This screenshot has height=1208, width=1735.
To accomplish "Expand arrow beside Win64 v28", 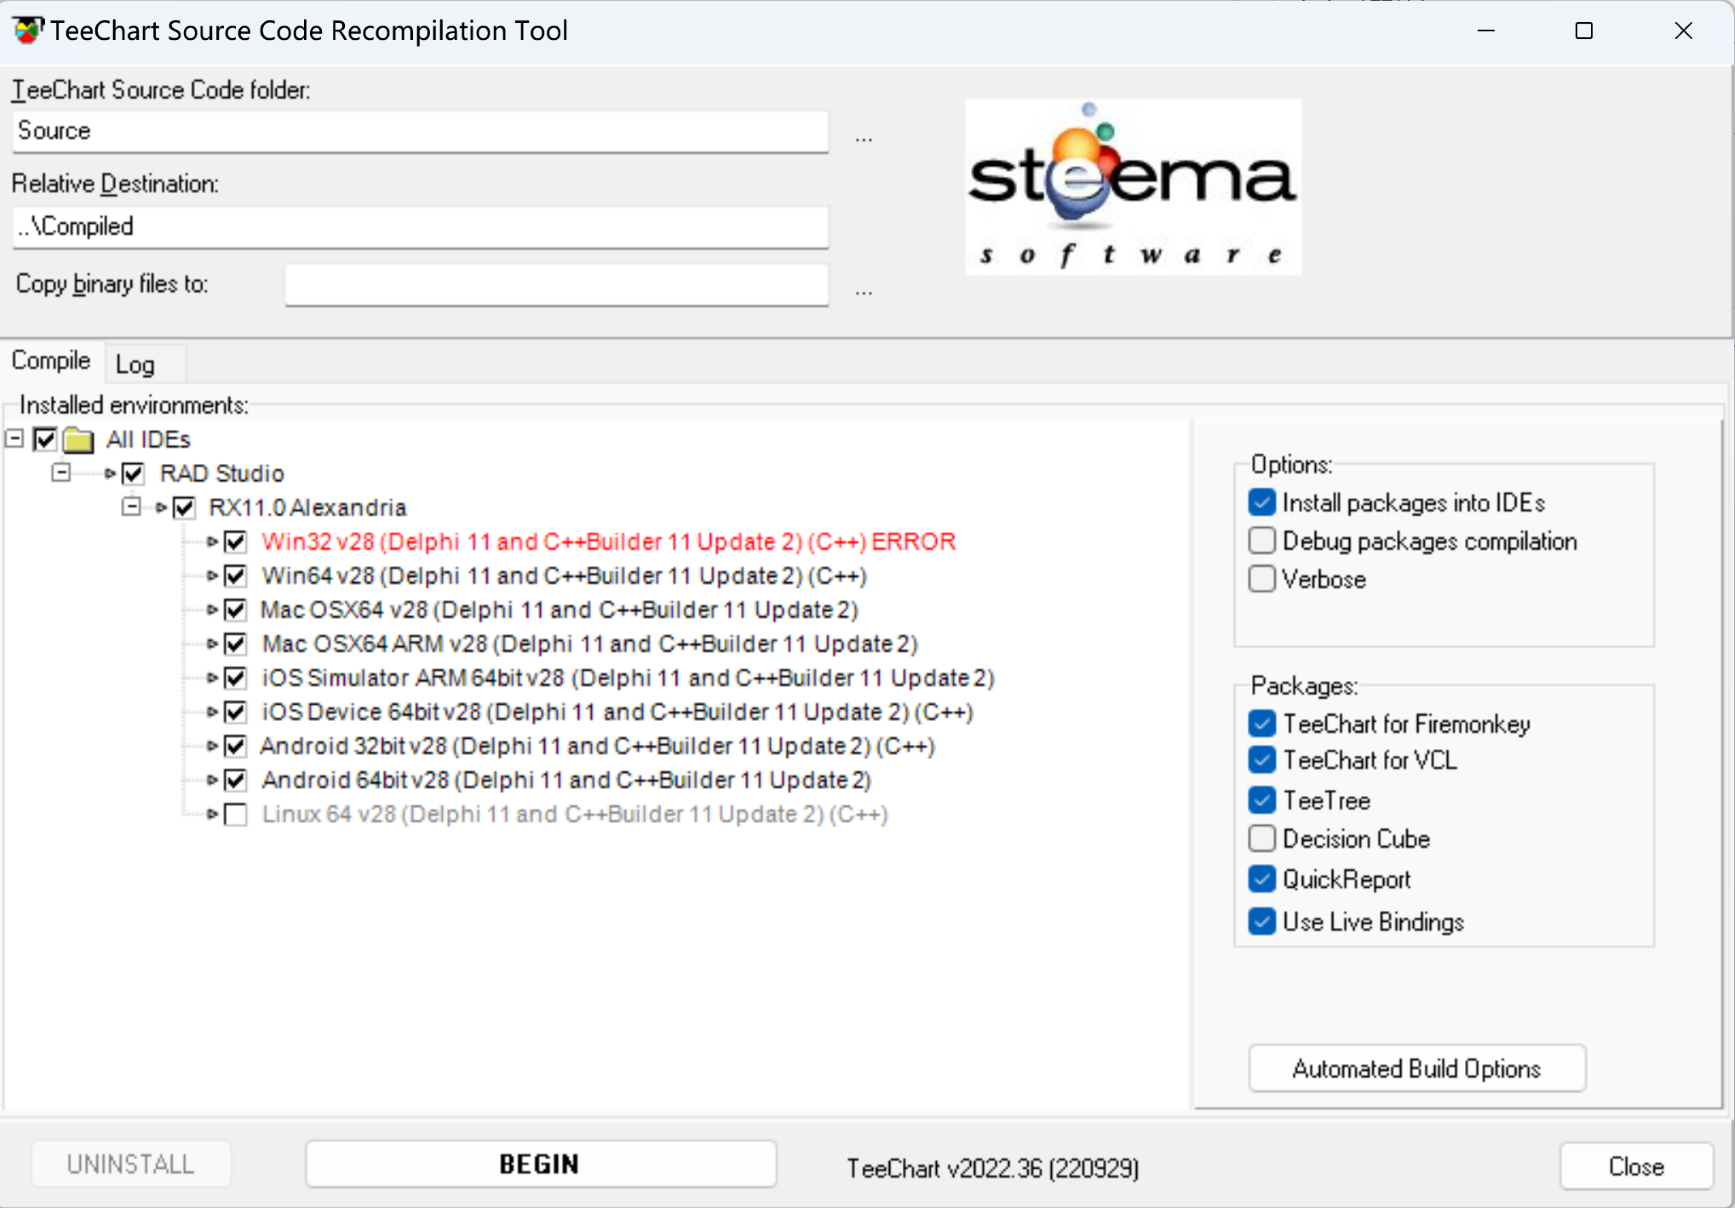I will [212, 575].
